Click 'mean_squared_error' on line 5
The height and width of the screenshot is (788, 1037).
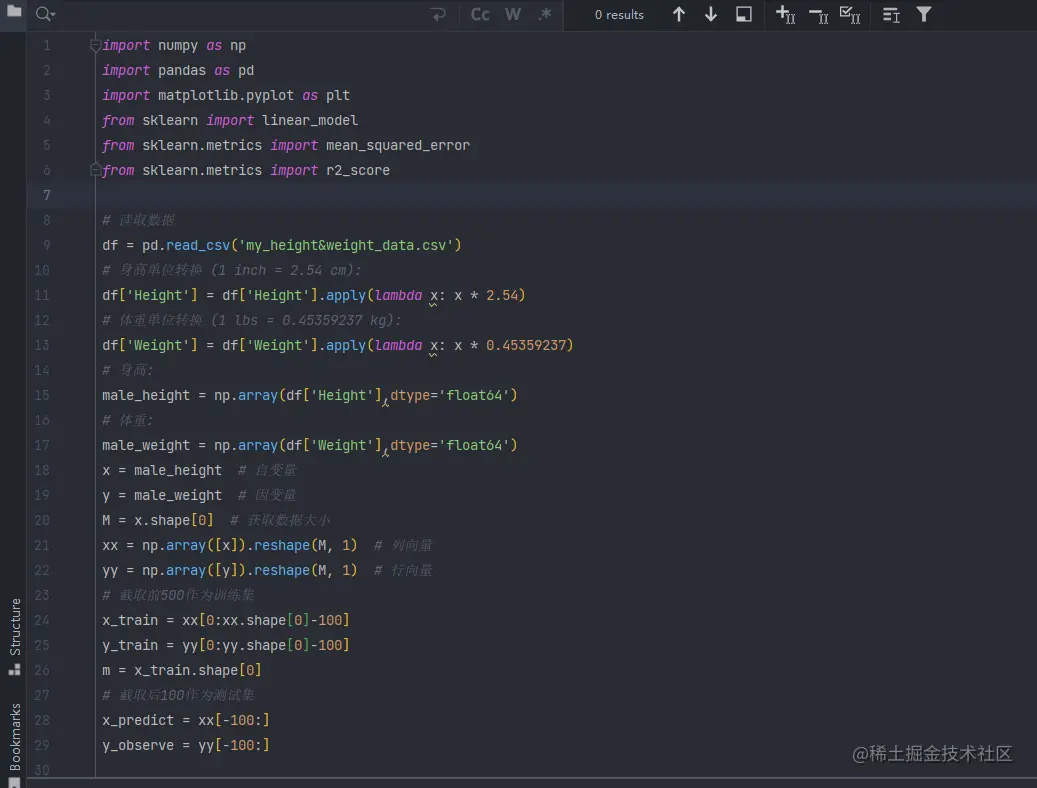pos(397,146)
